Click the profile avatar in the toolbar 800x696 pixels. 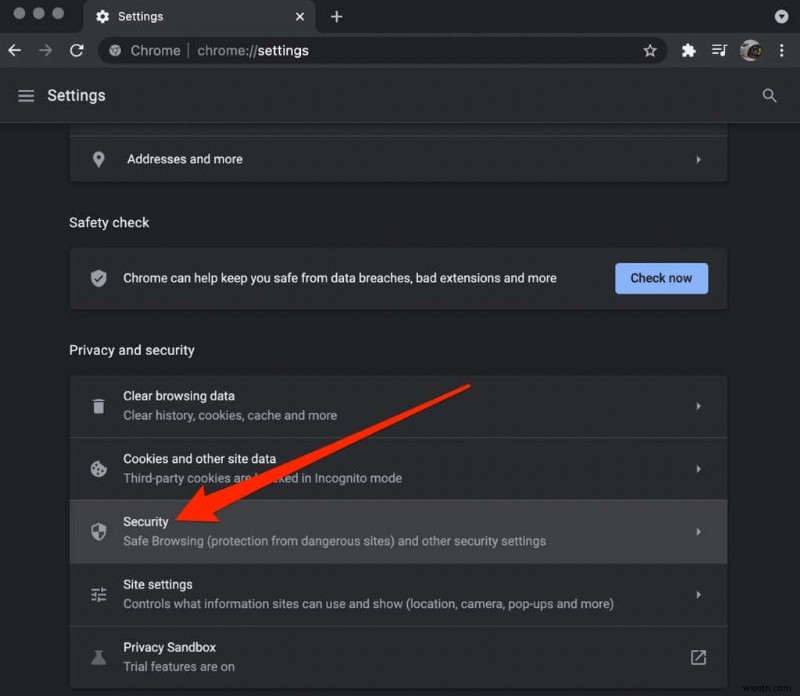pos(750,50)
